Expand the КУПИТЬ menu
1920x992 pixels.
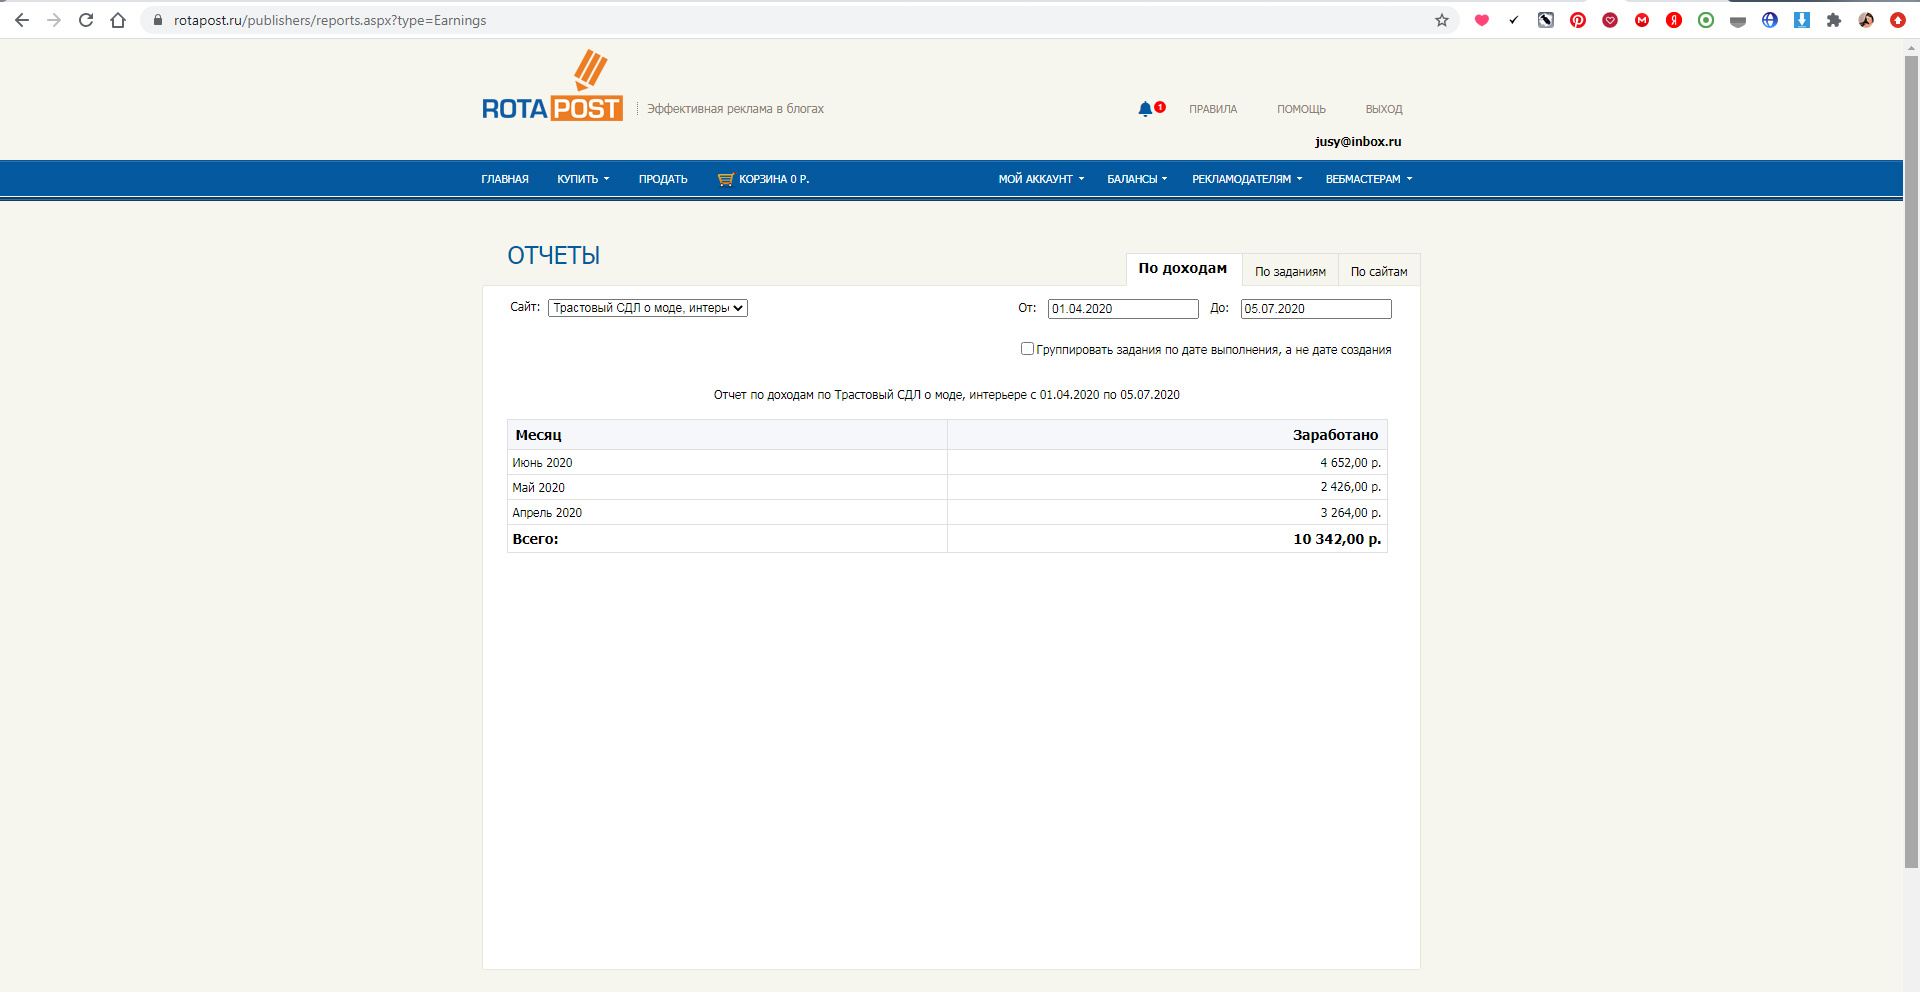(x=583, y=179)
